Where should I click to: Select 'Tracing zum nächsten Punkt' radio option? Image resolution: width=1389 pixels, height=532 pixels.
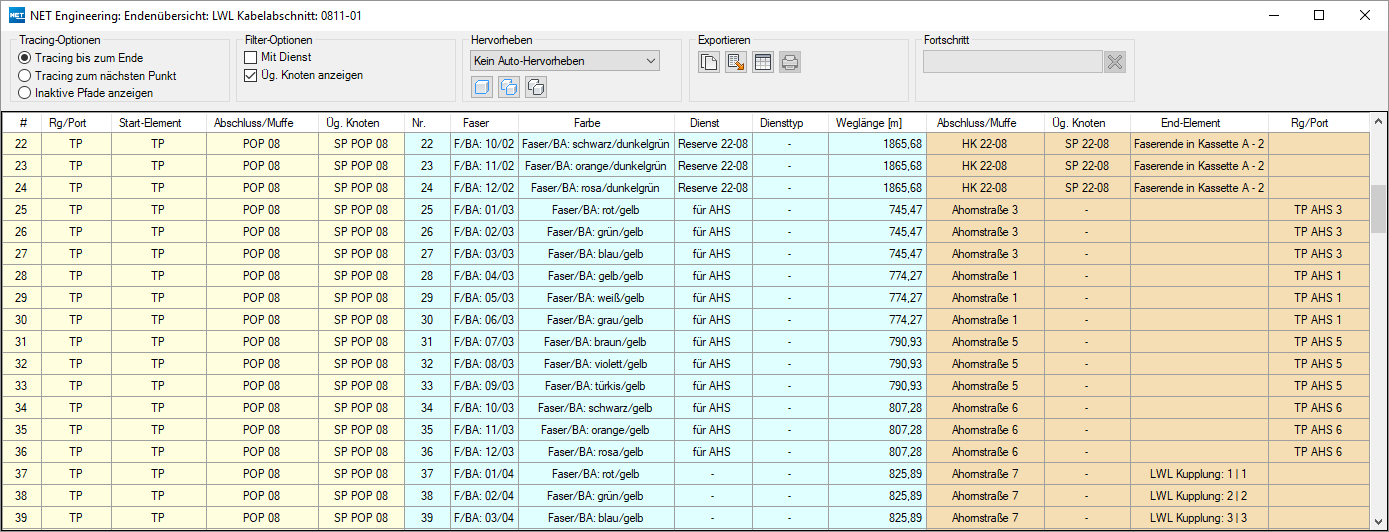[x=97, y=75]
